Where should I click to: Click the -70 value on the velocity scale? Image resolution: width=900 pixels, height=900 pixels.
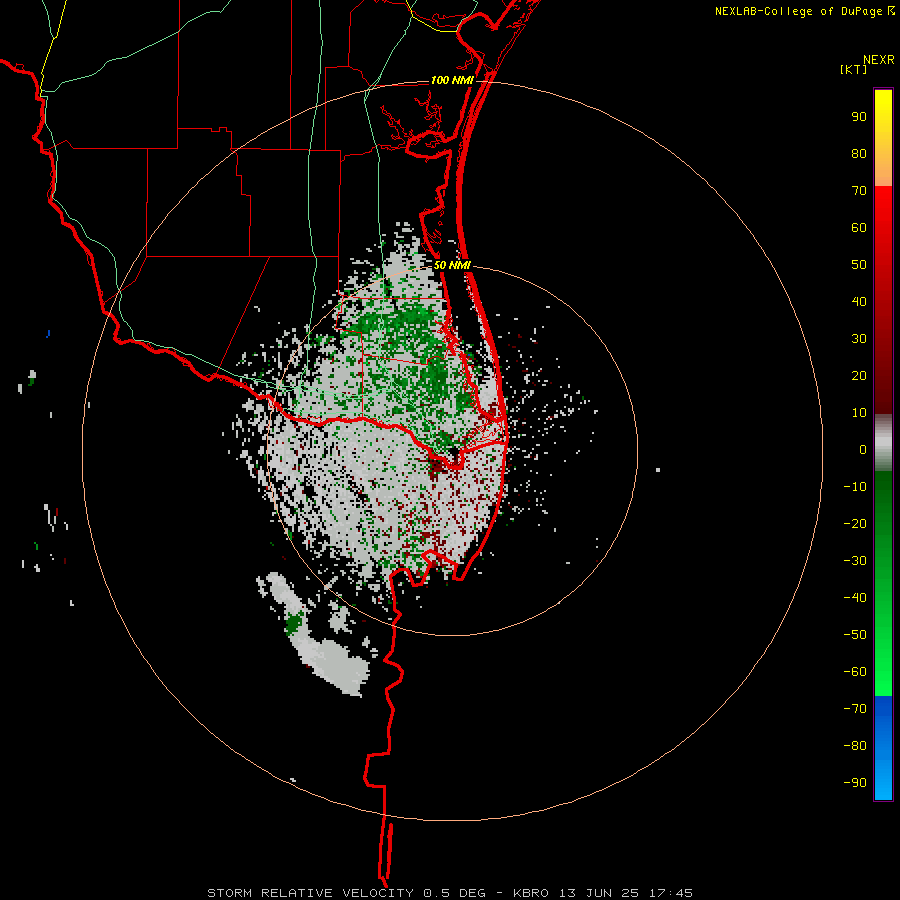pos(855,708)
